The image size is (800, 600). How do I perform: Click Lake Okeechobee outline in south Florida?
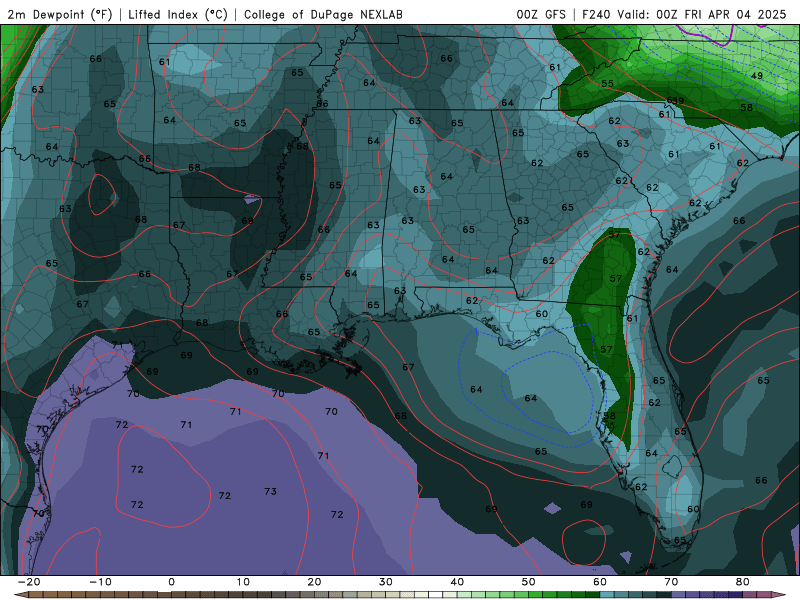pyautogui.click(x=671, y=465)
